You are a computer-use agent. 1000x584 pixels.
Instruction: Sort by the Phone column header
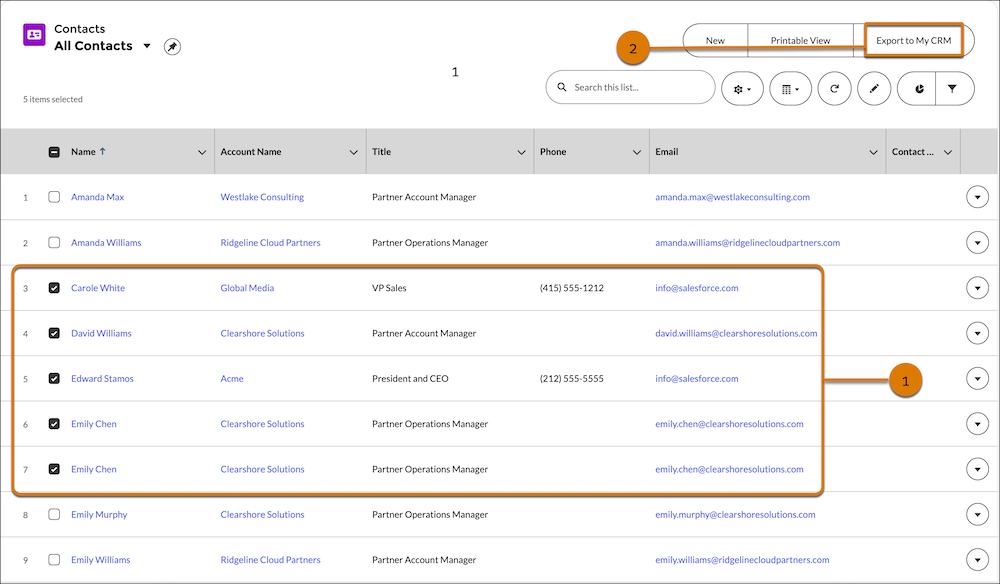553,152
